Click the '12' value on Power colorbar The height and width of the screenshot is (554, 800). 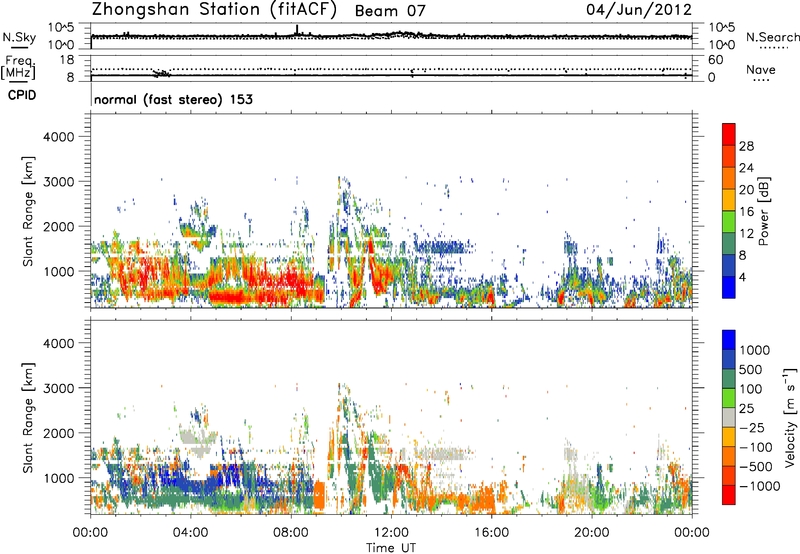[x=746, y=234]
